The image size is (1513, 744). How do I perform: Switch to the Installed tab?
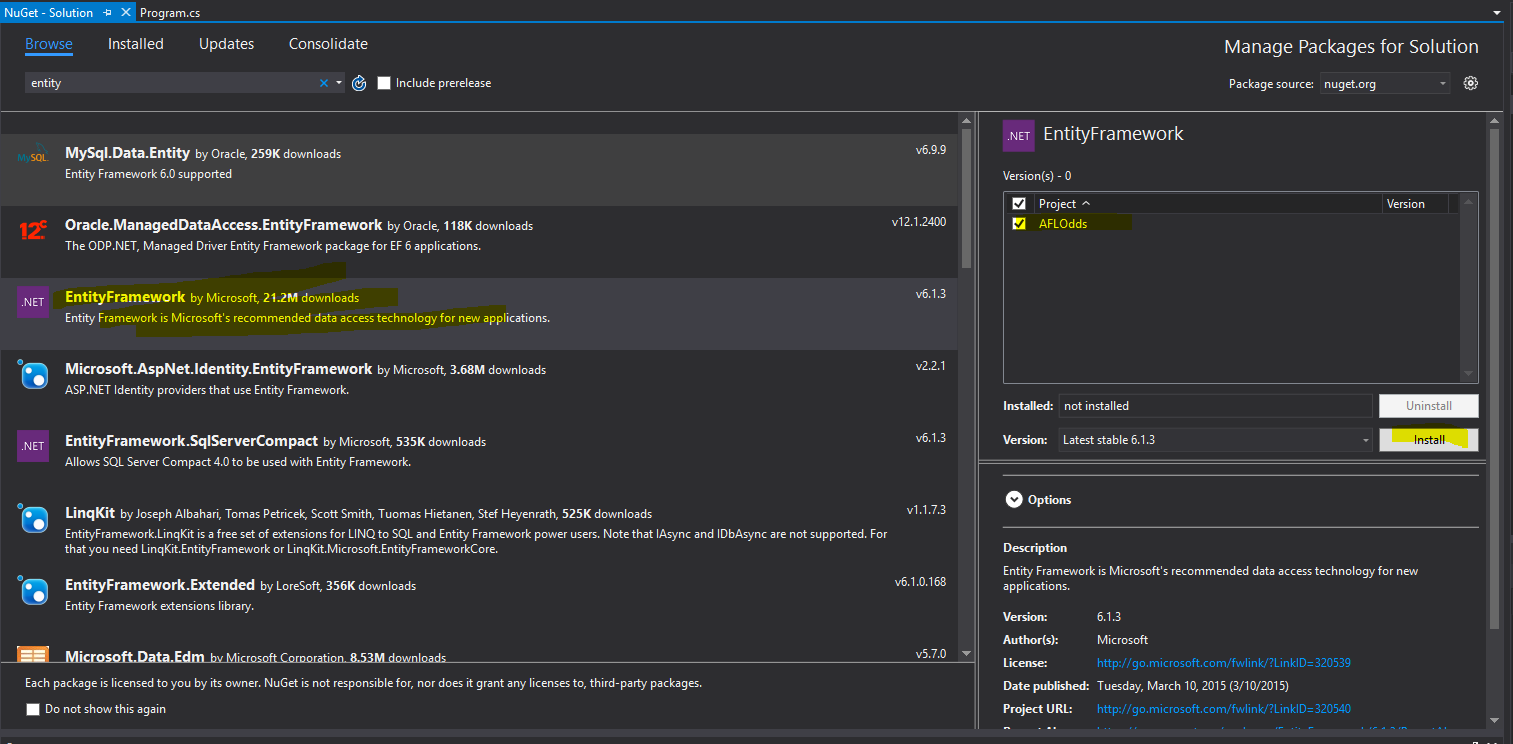click(x=136, y=44)
